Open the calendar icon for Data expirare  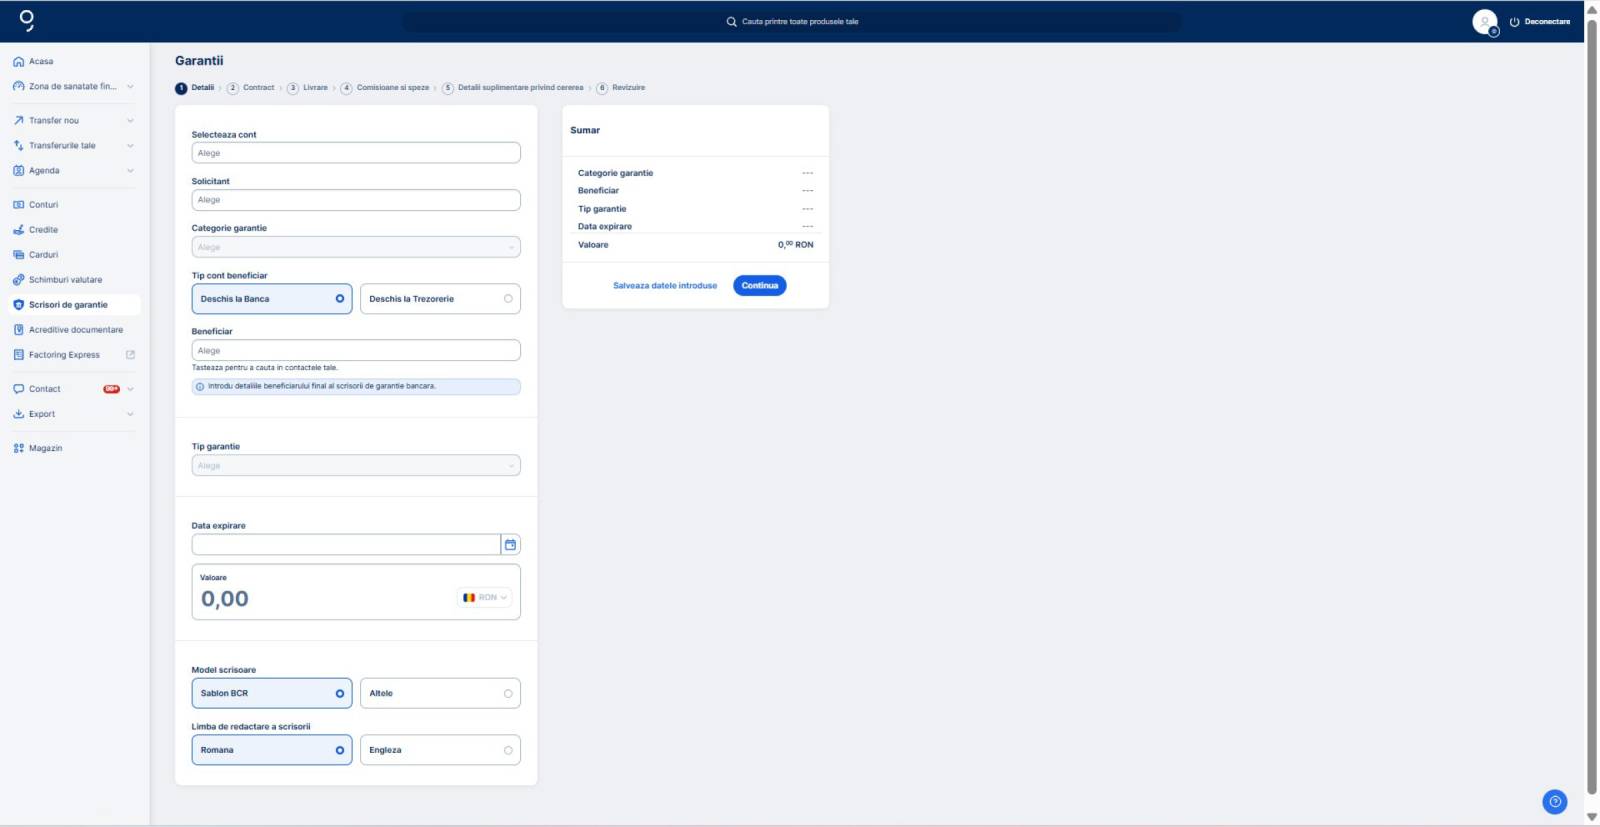tap(510, 545)
